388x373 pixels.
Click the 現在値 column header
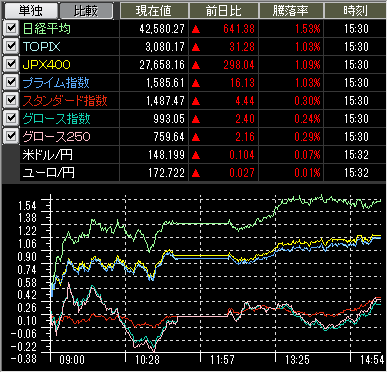154,11
